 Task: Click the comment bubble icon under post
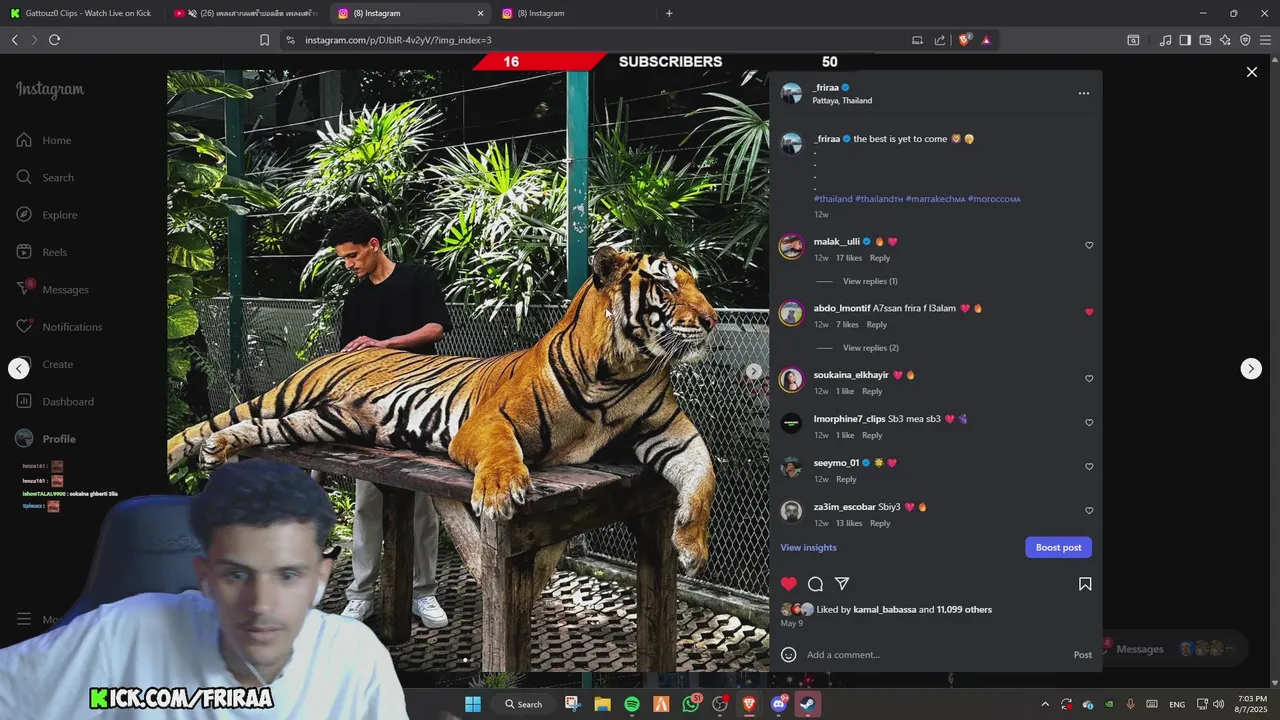click(816, 584)
